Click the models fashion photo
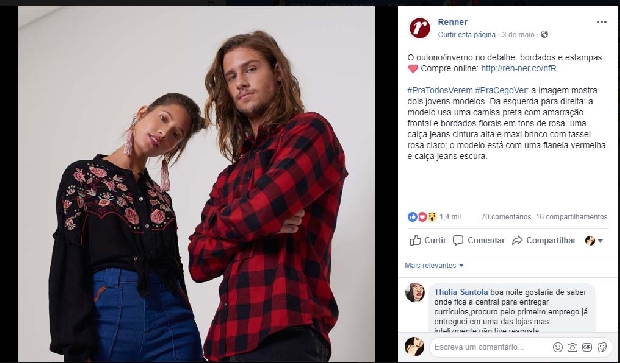Image resolution: width=620 pixels, height=363 pixels. point(196,184)
